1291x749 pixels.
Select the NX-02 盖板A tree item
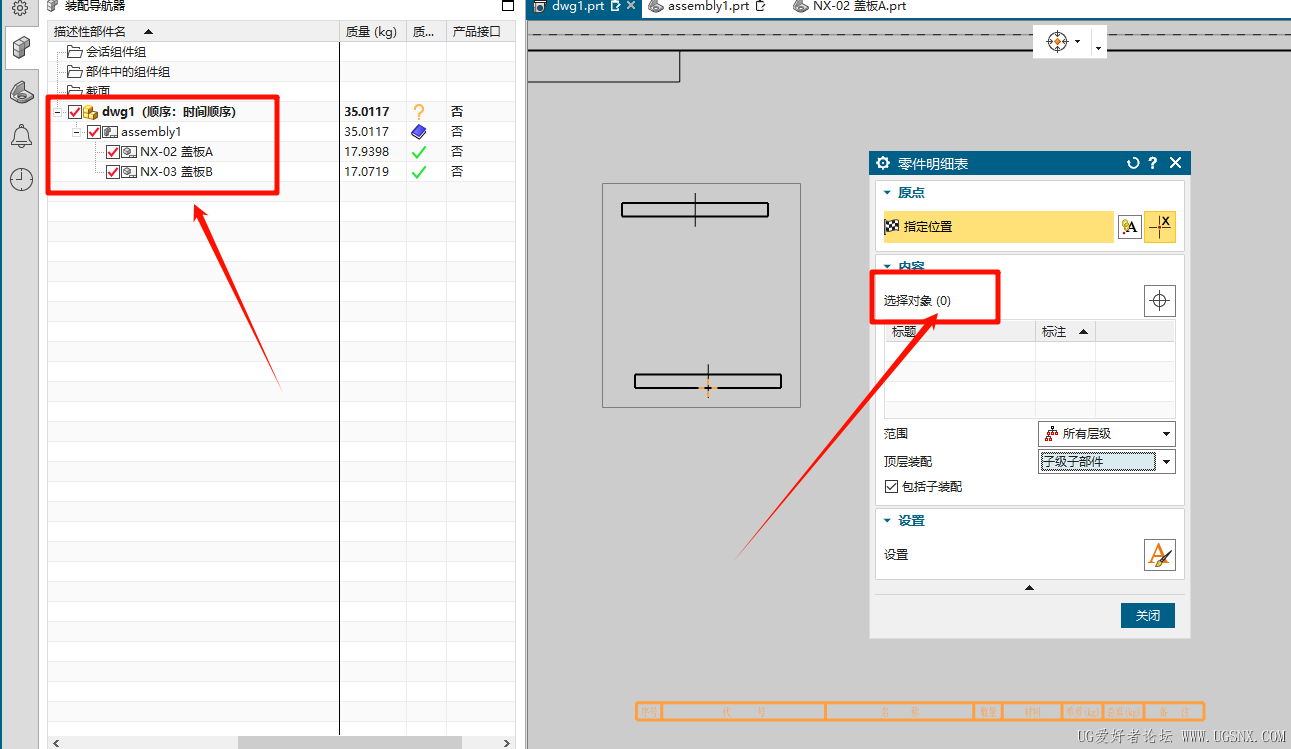pyautogui.click(x=176, y=152)
